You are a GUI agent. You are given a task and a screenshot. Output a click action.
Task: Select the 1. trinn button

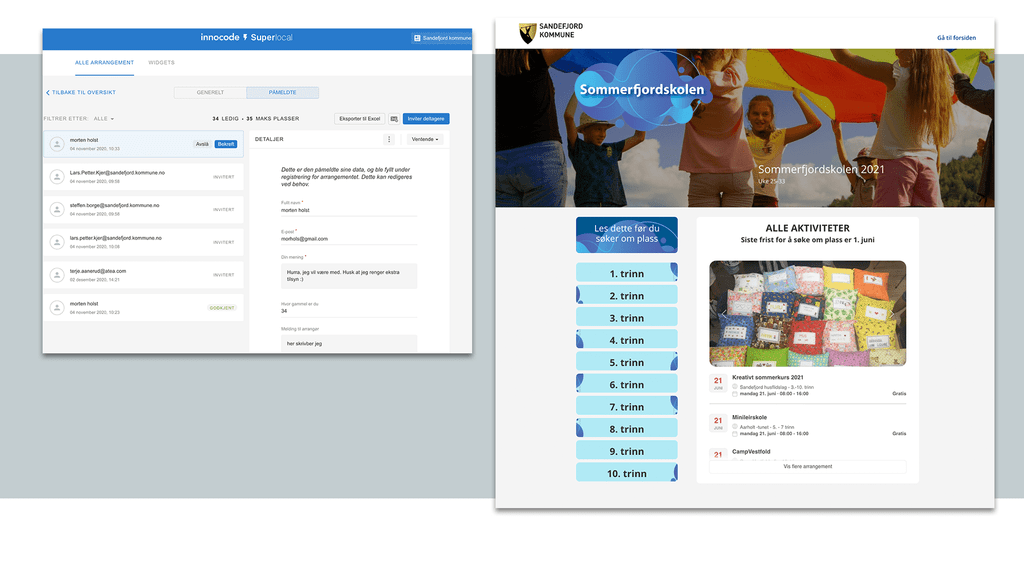626,272
